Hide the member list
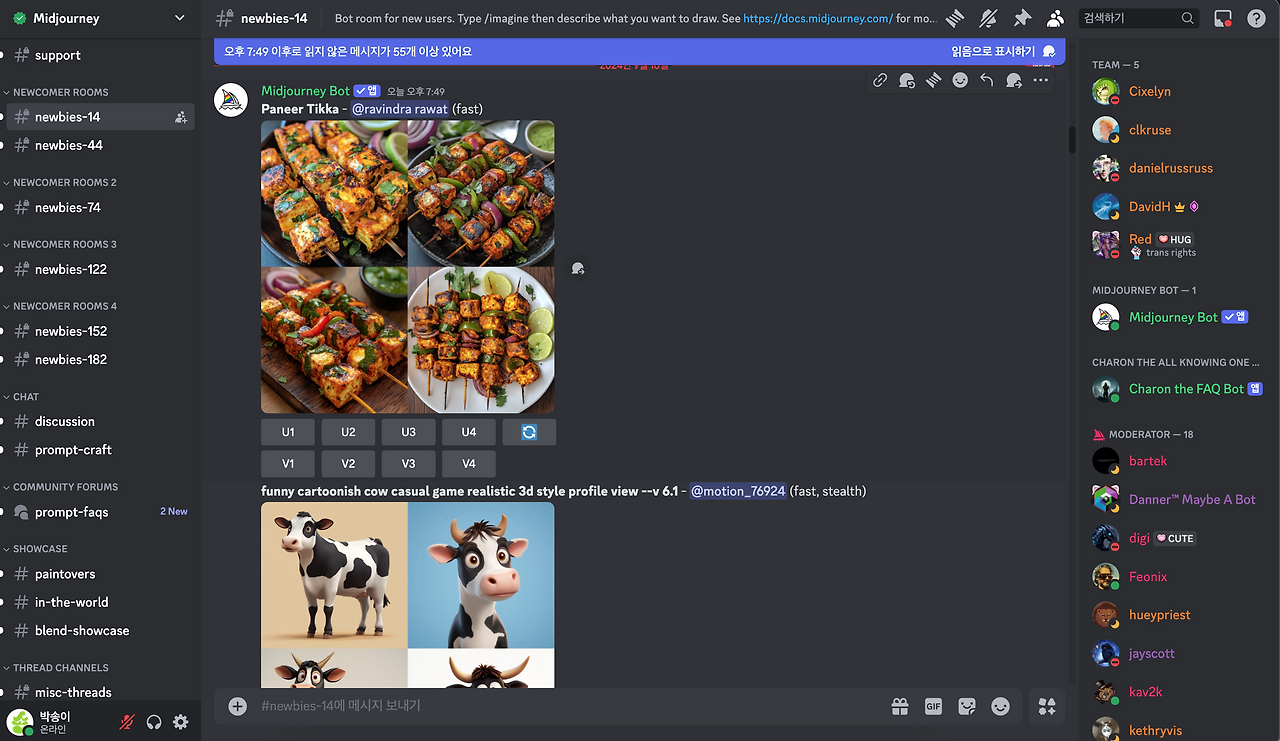The image size is (1280, 741). [x=1055, y=18]
